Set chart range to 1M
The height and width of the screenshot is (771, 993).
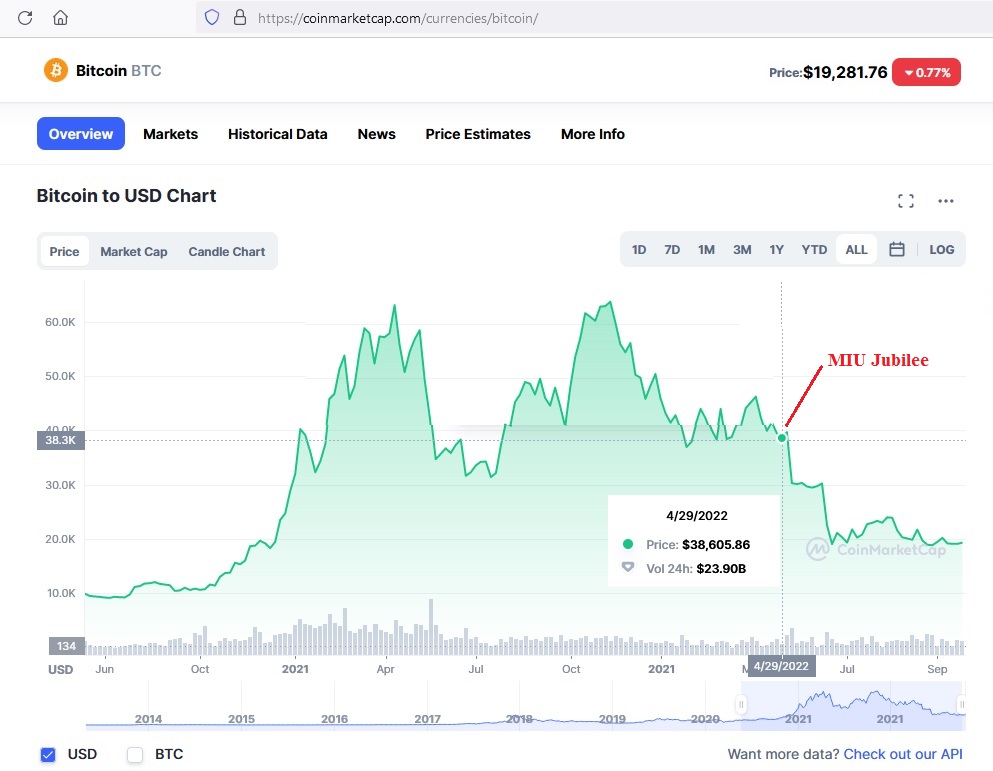click(706, 250)
